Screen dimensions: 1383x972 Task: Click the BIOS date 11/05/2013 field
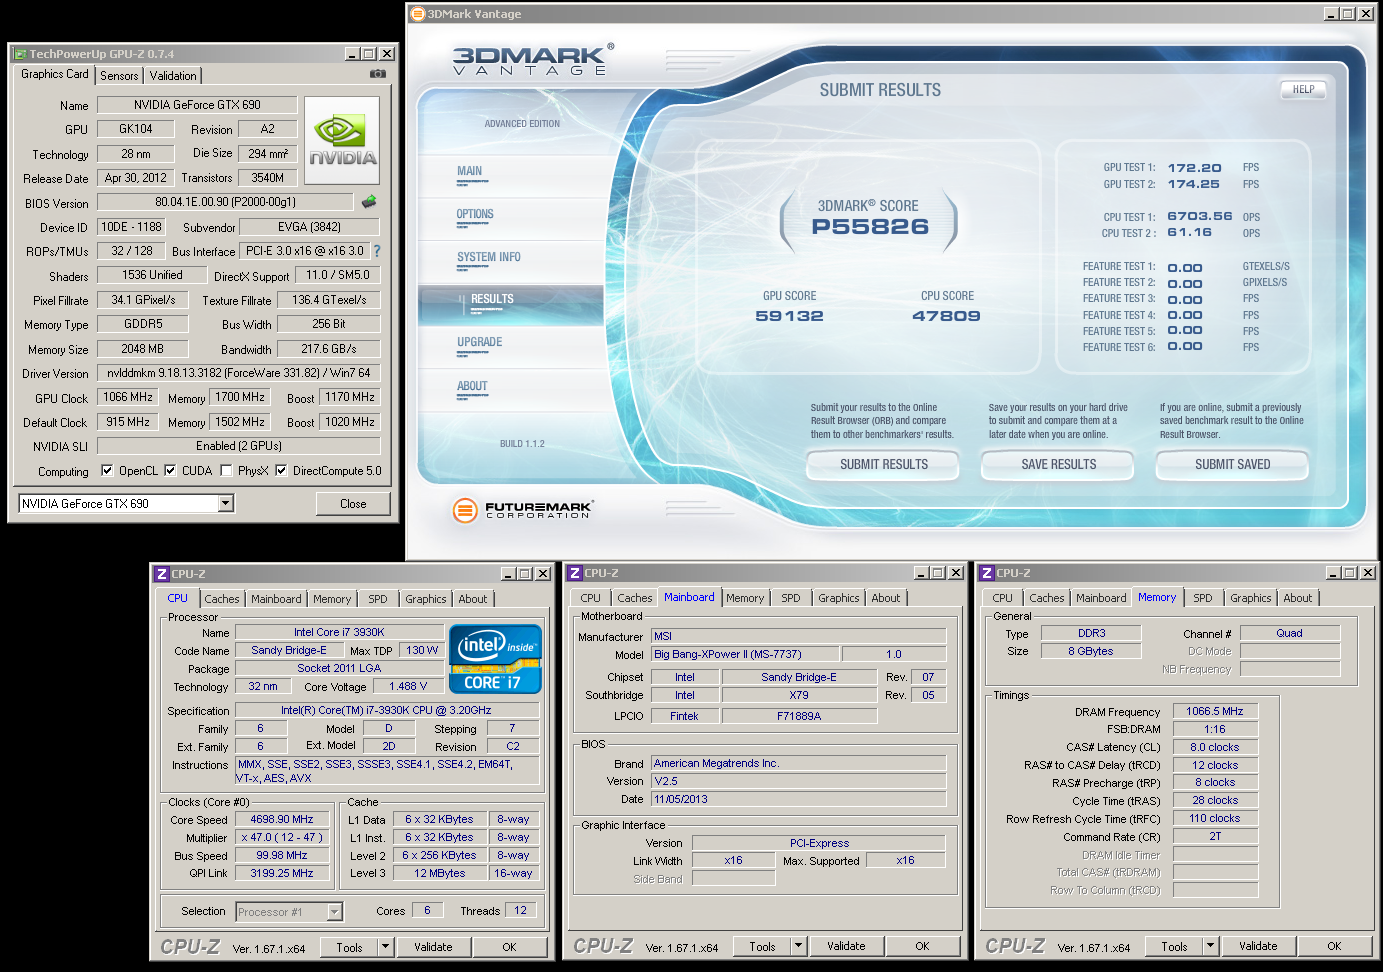(799, 799)
